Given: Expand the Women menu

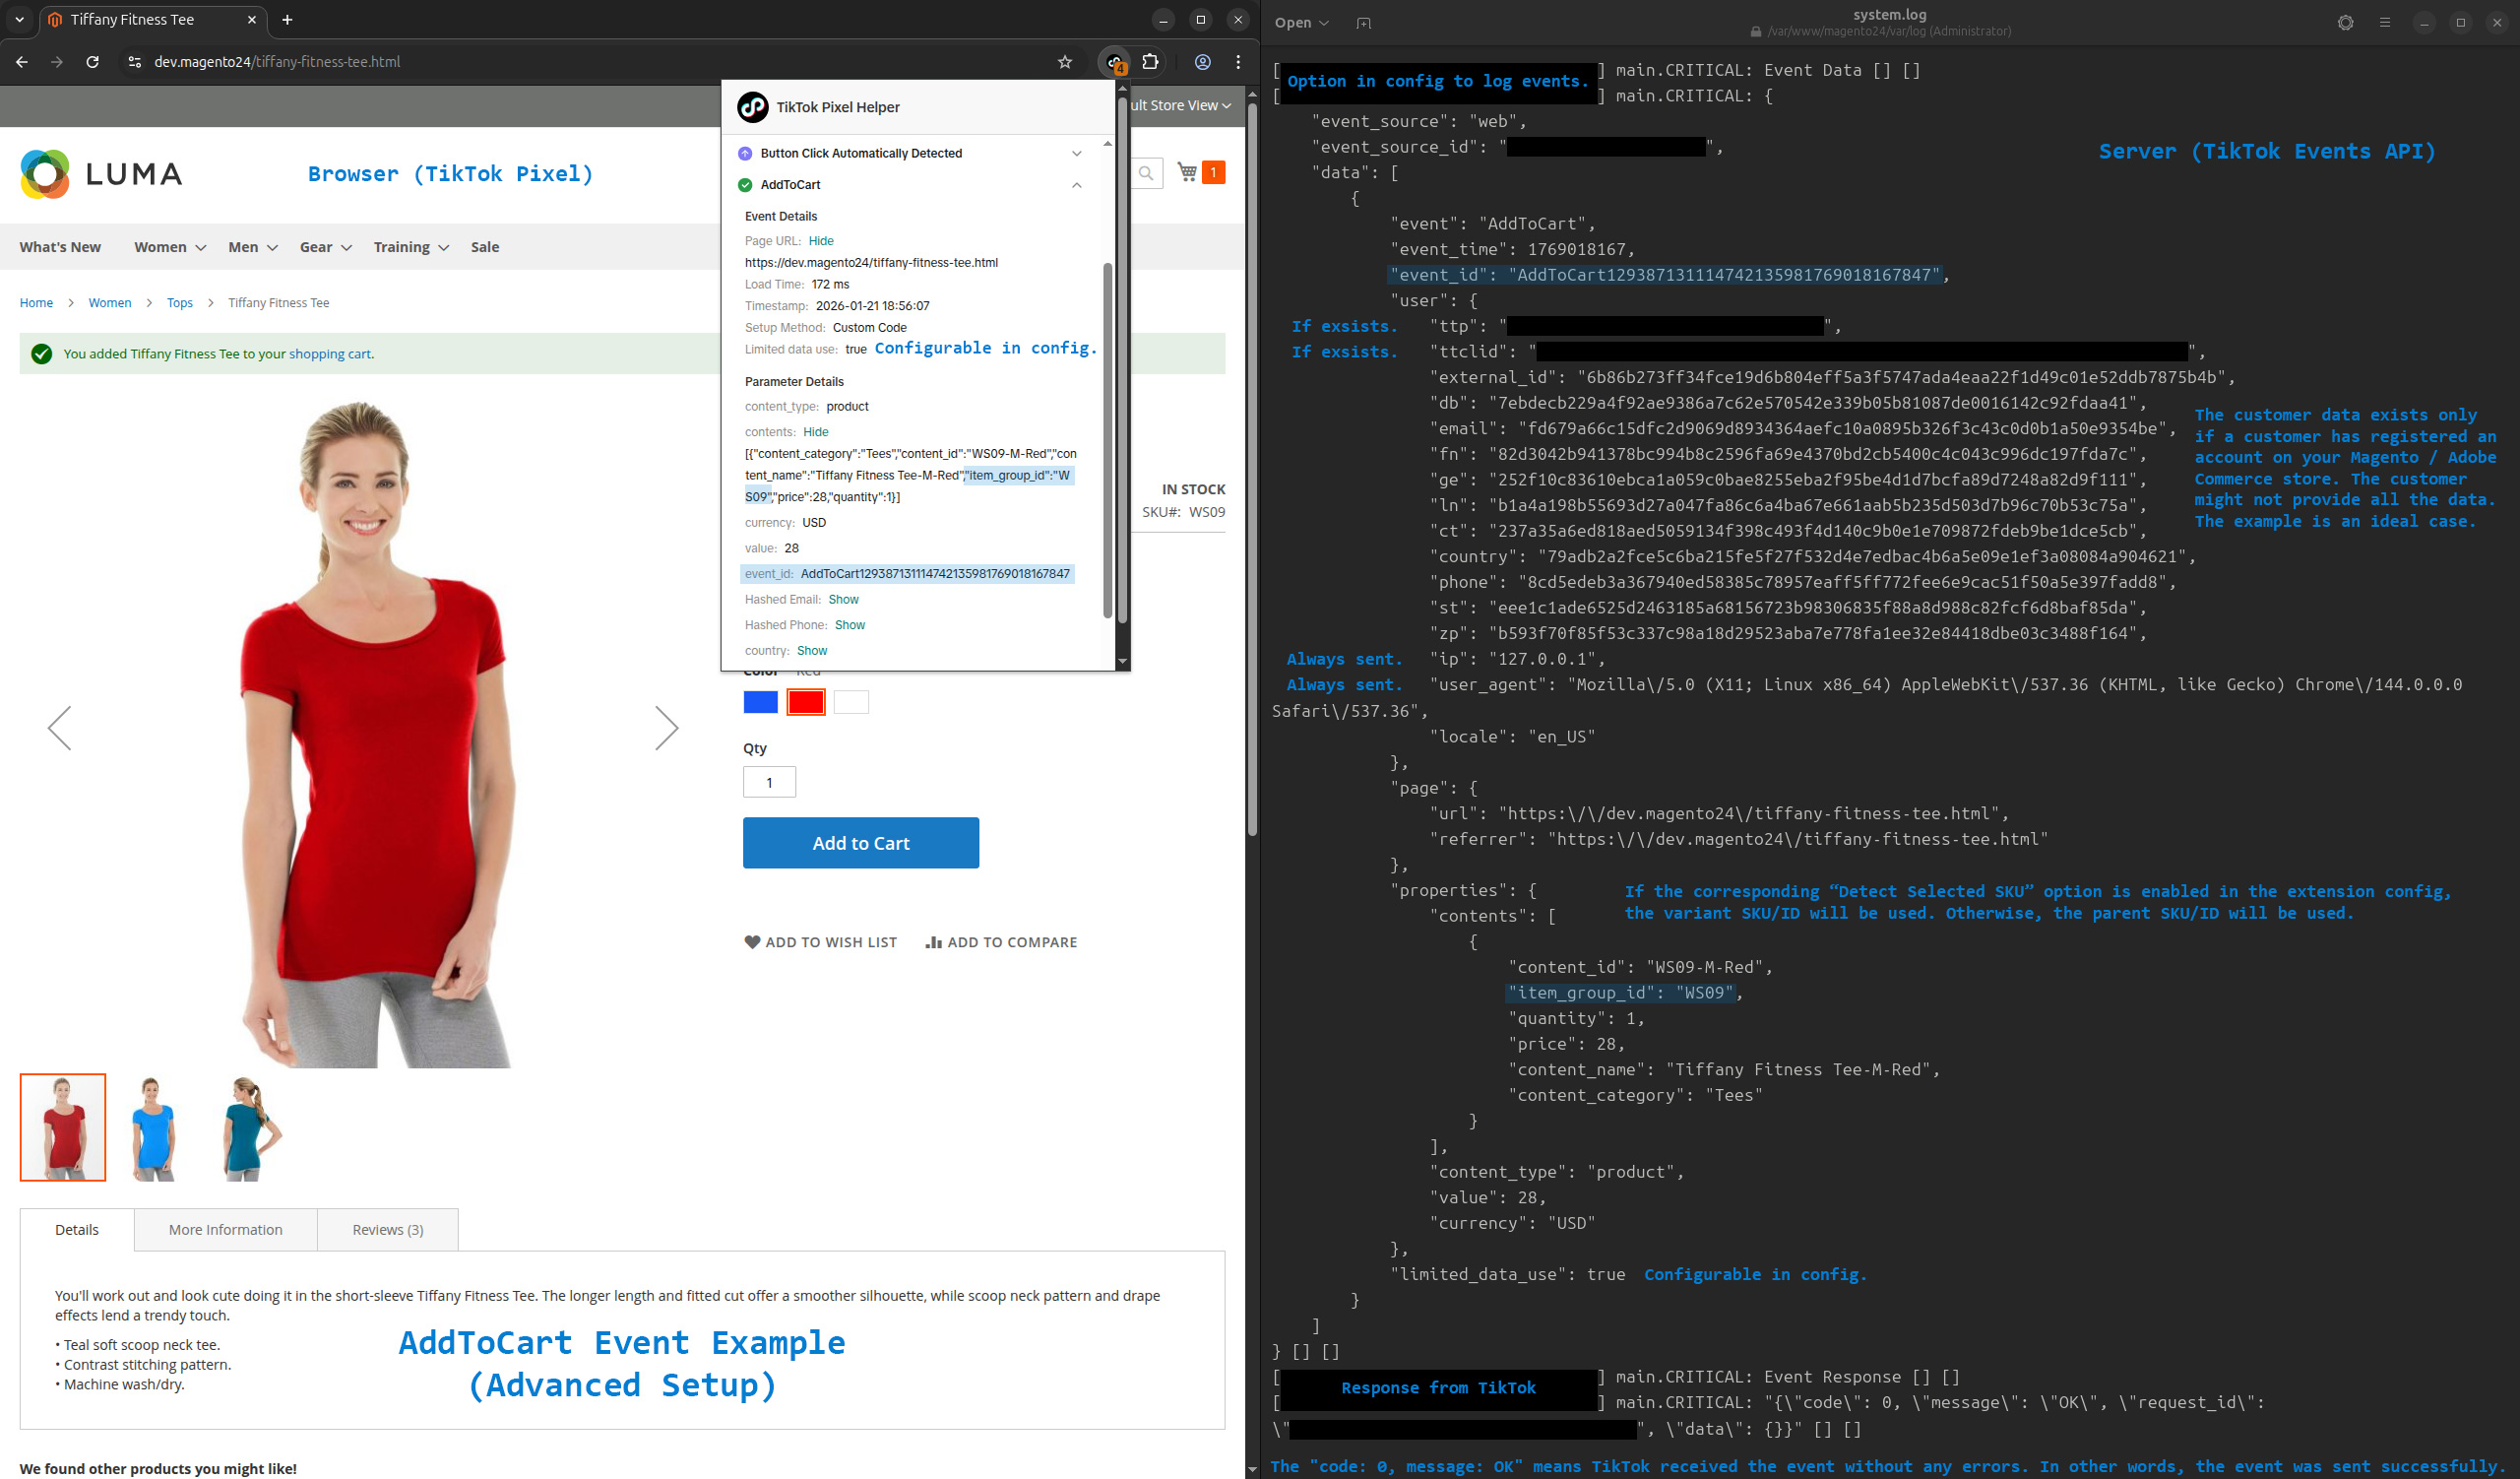Looking at the screenshot, I should (x=170, y=247).
